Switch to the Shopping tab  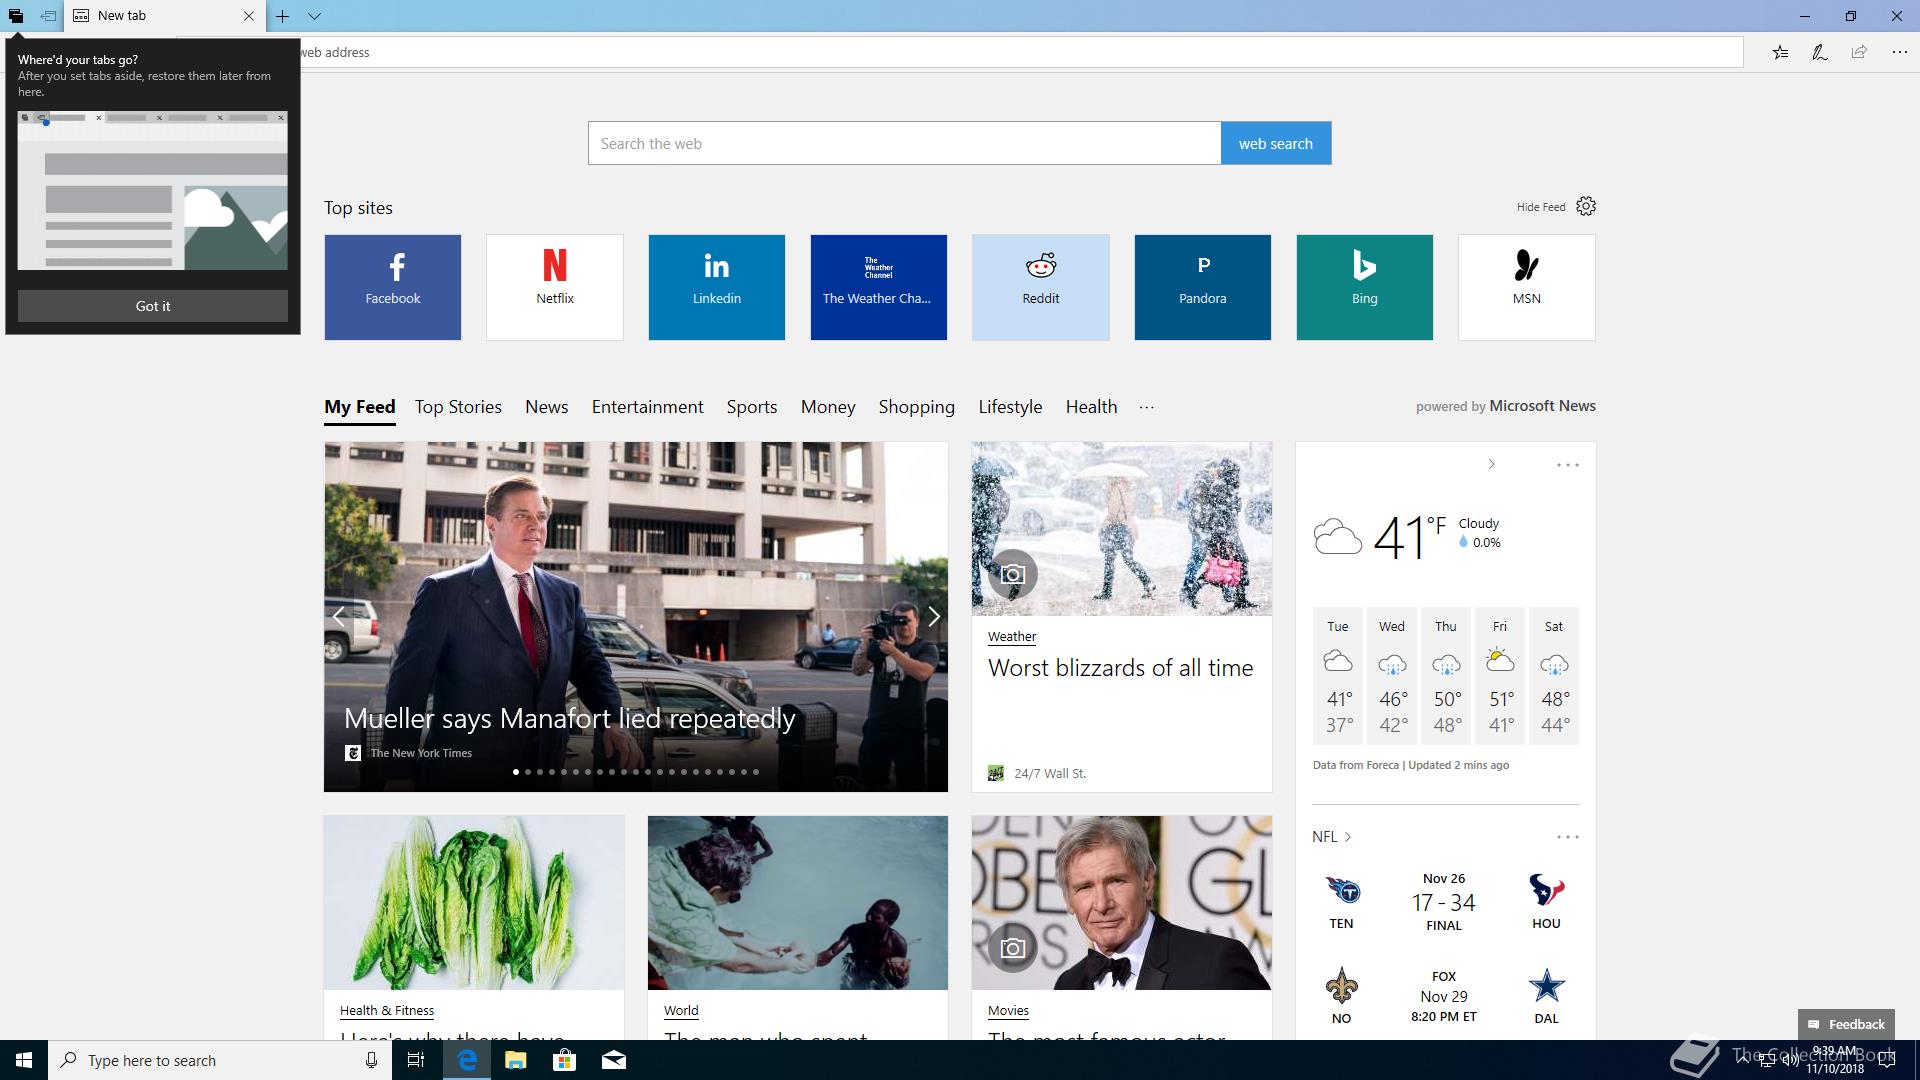[x=916, y=407]
